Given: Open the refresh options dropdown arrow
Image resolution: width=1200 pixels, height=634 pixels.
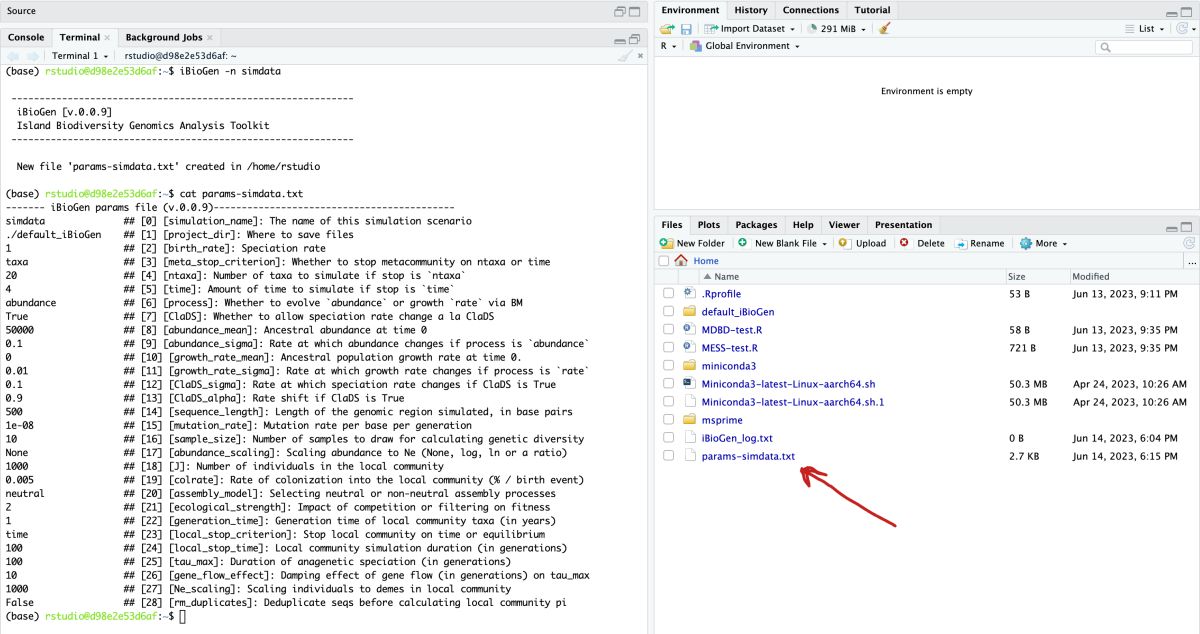Looking at the screenshot, I should click(1194, 29).
